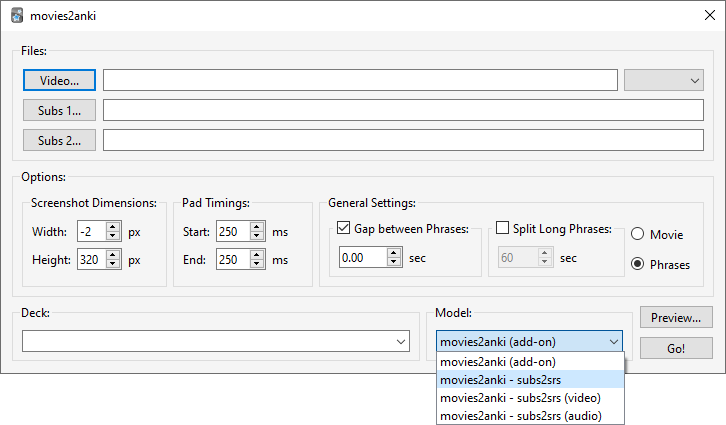Image resolution: width=726 pixels, height=425 pixels.
Task: Collapse the Model combo box
Action: pyautogui.click(x=613, y=342)
